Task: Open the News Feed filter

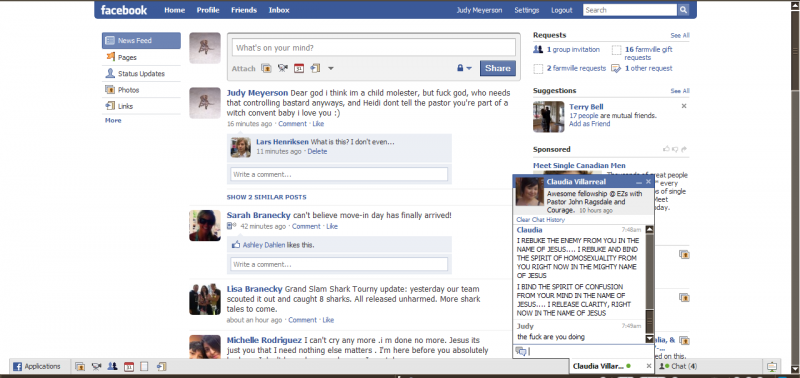Action: (x=141, y=41)
